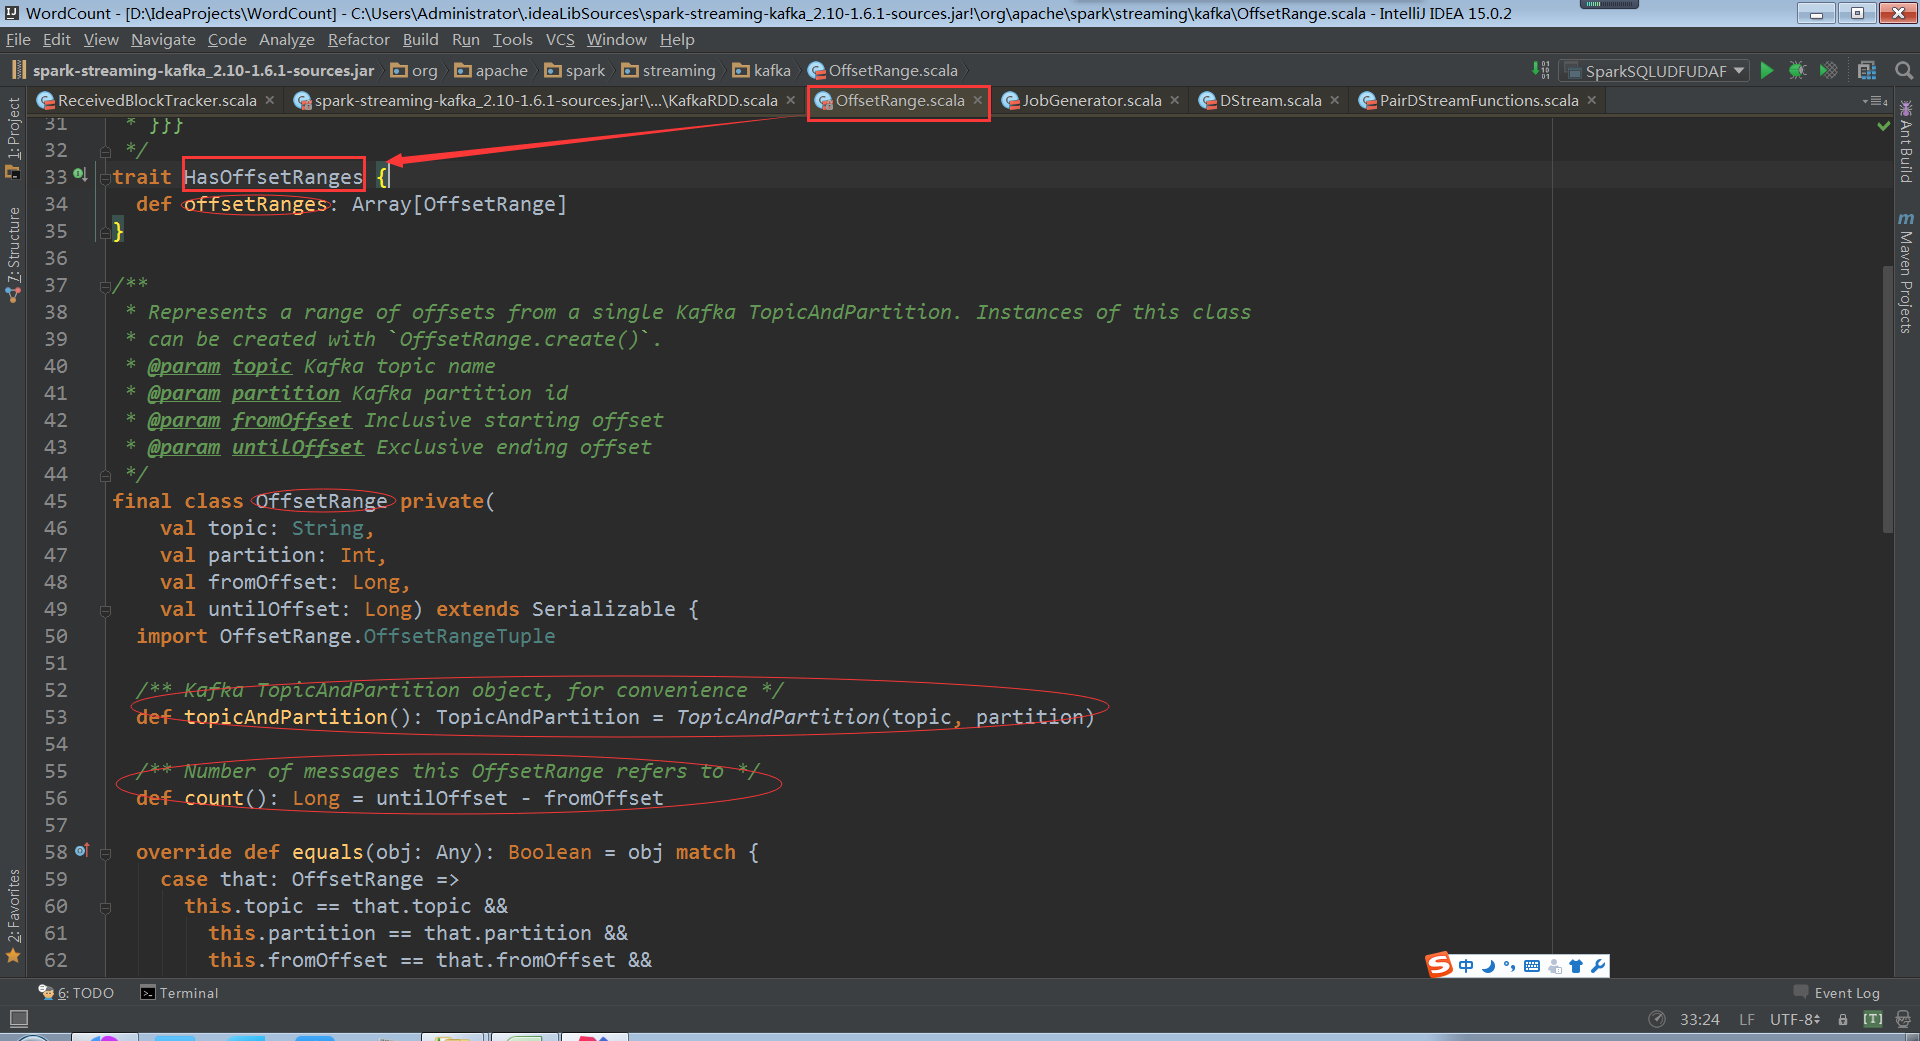Open the Refactor menu
Image resolution: width=1920 pixels, height=1041 pixels.
pyautogui.click(x=358, y=40)
